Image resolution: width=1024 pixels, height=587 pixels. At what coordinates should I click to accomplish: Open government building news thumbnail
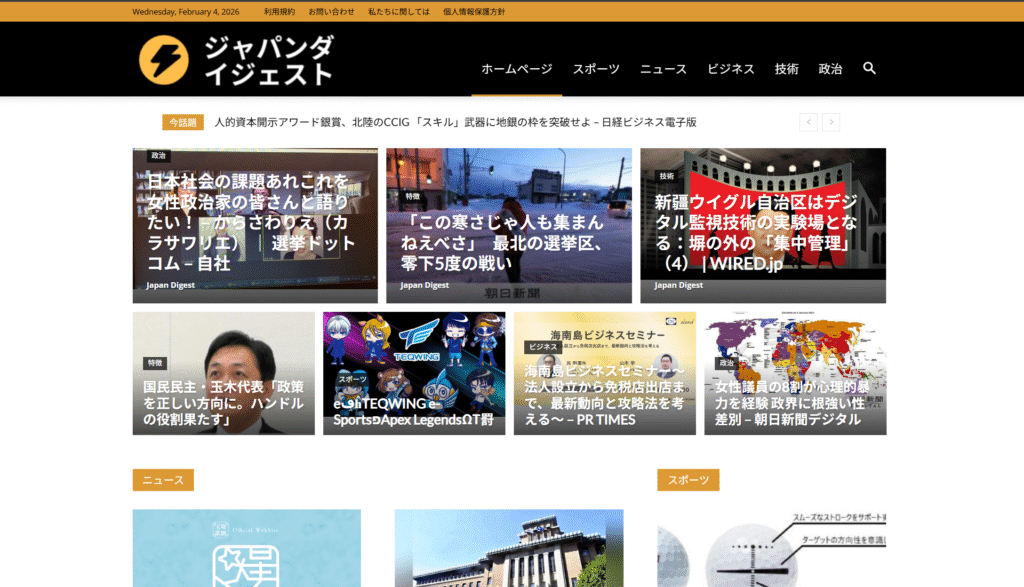click(509, 548)
